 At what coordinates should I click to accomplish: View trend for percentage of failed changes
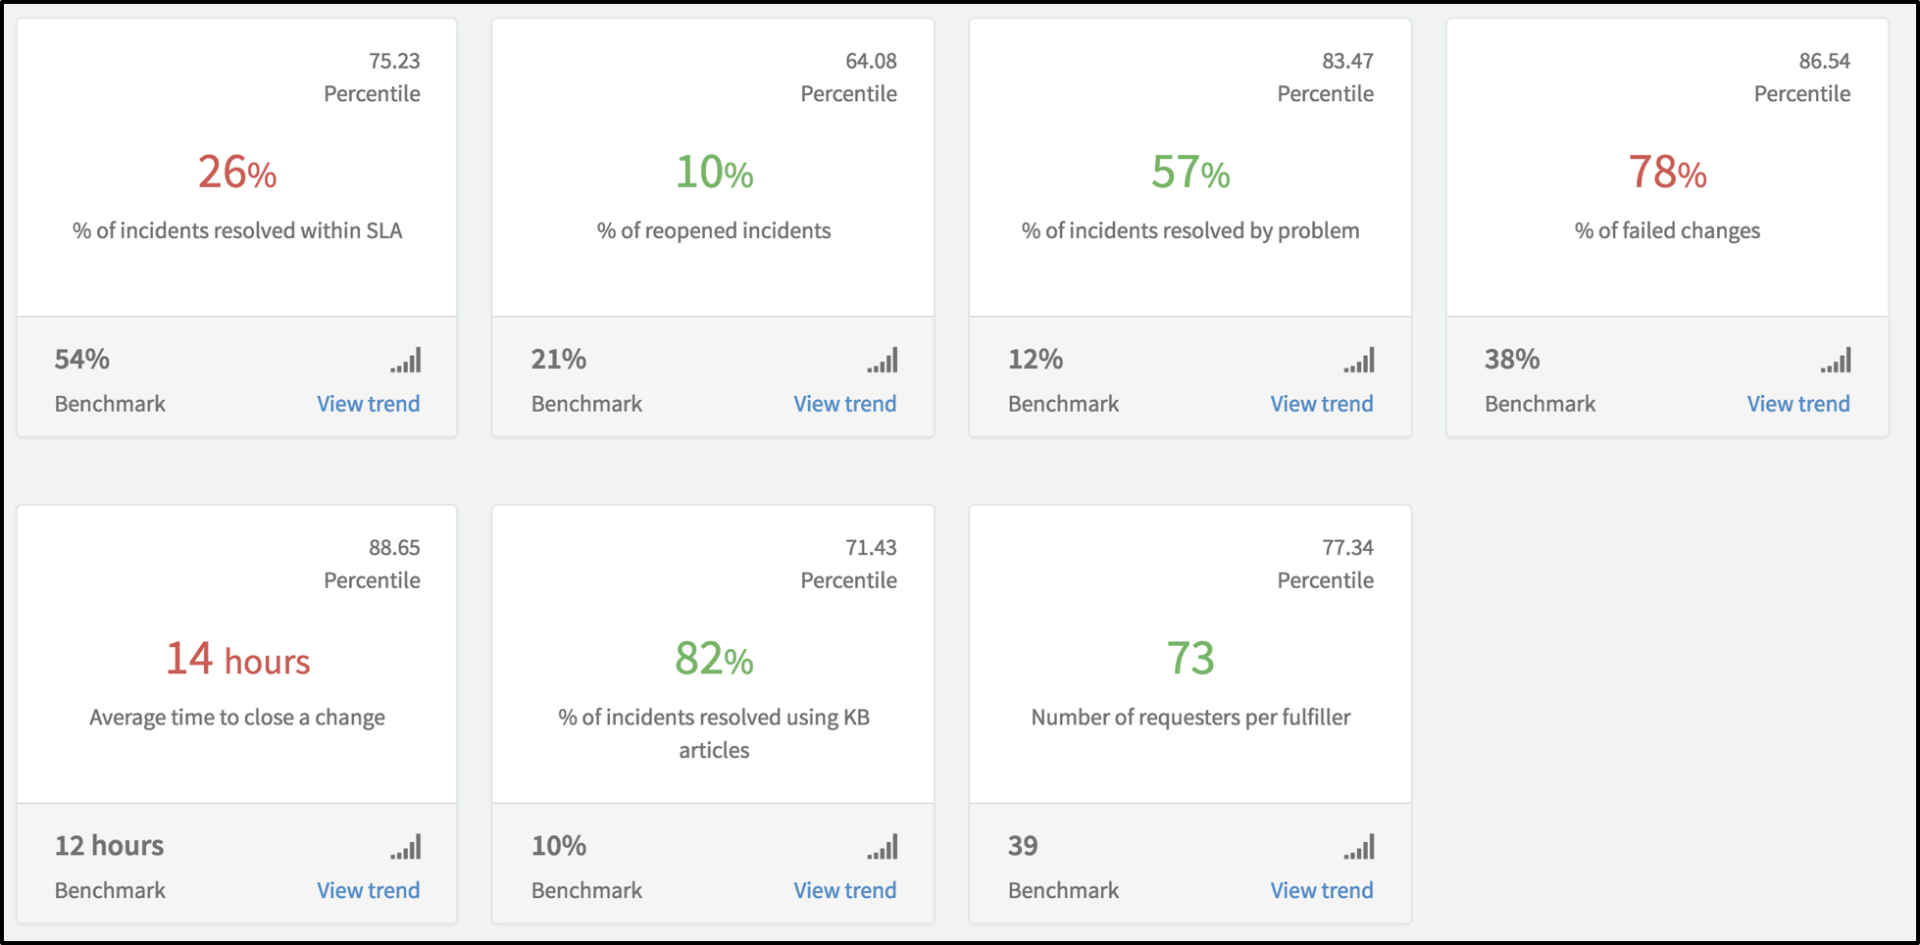point(1798,403)
